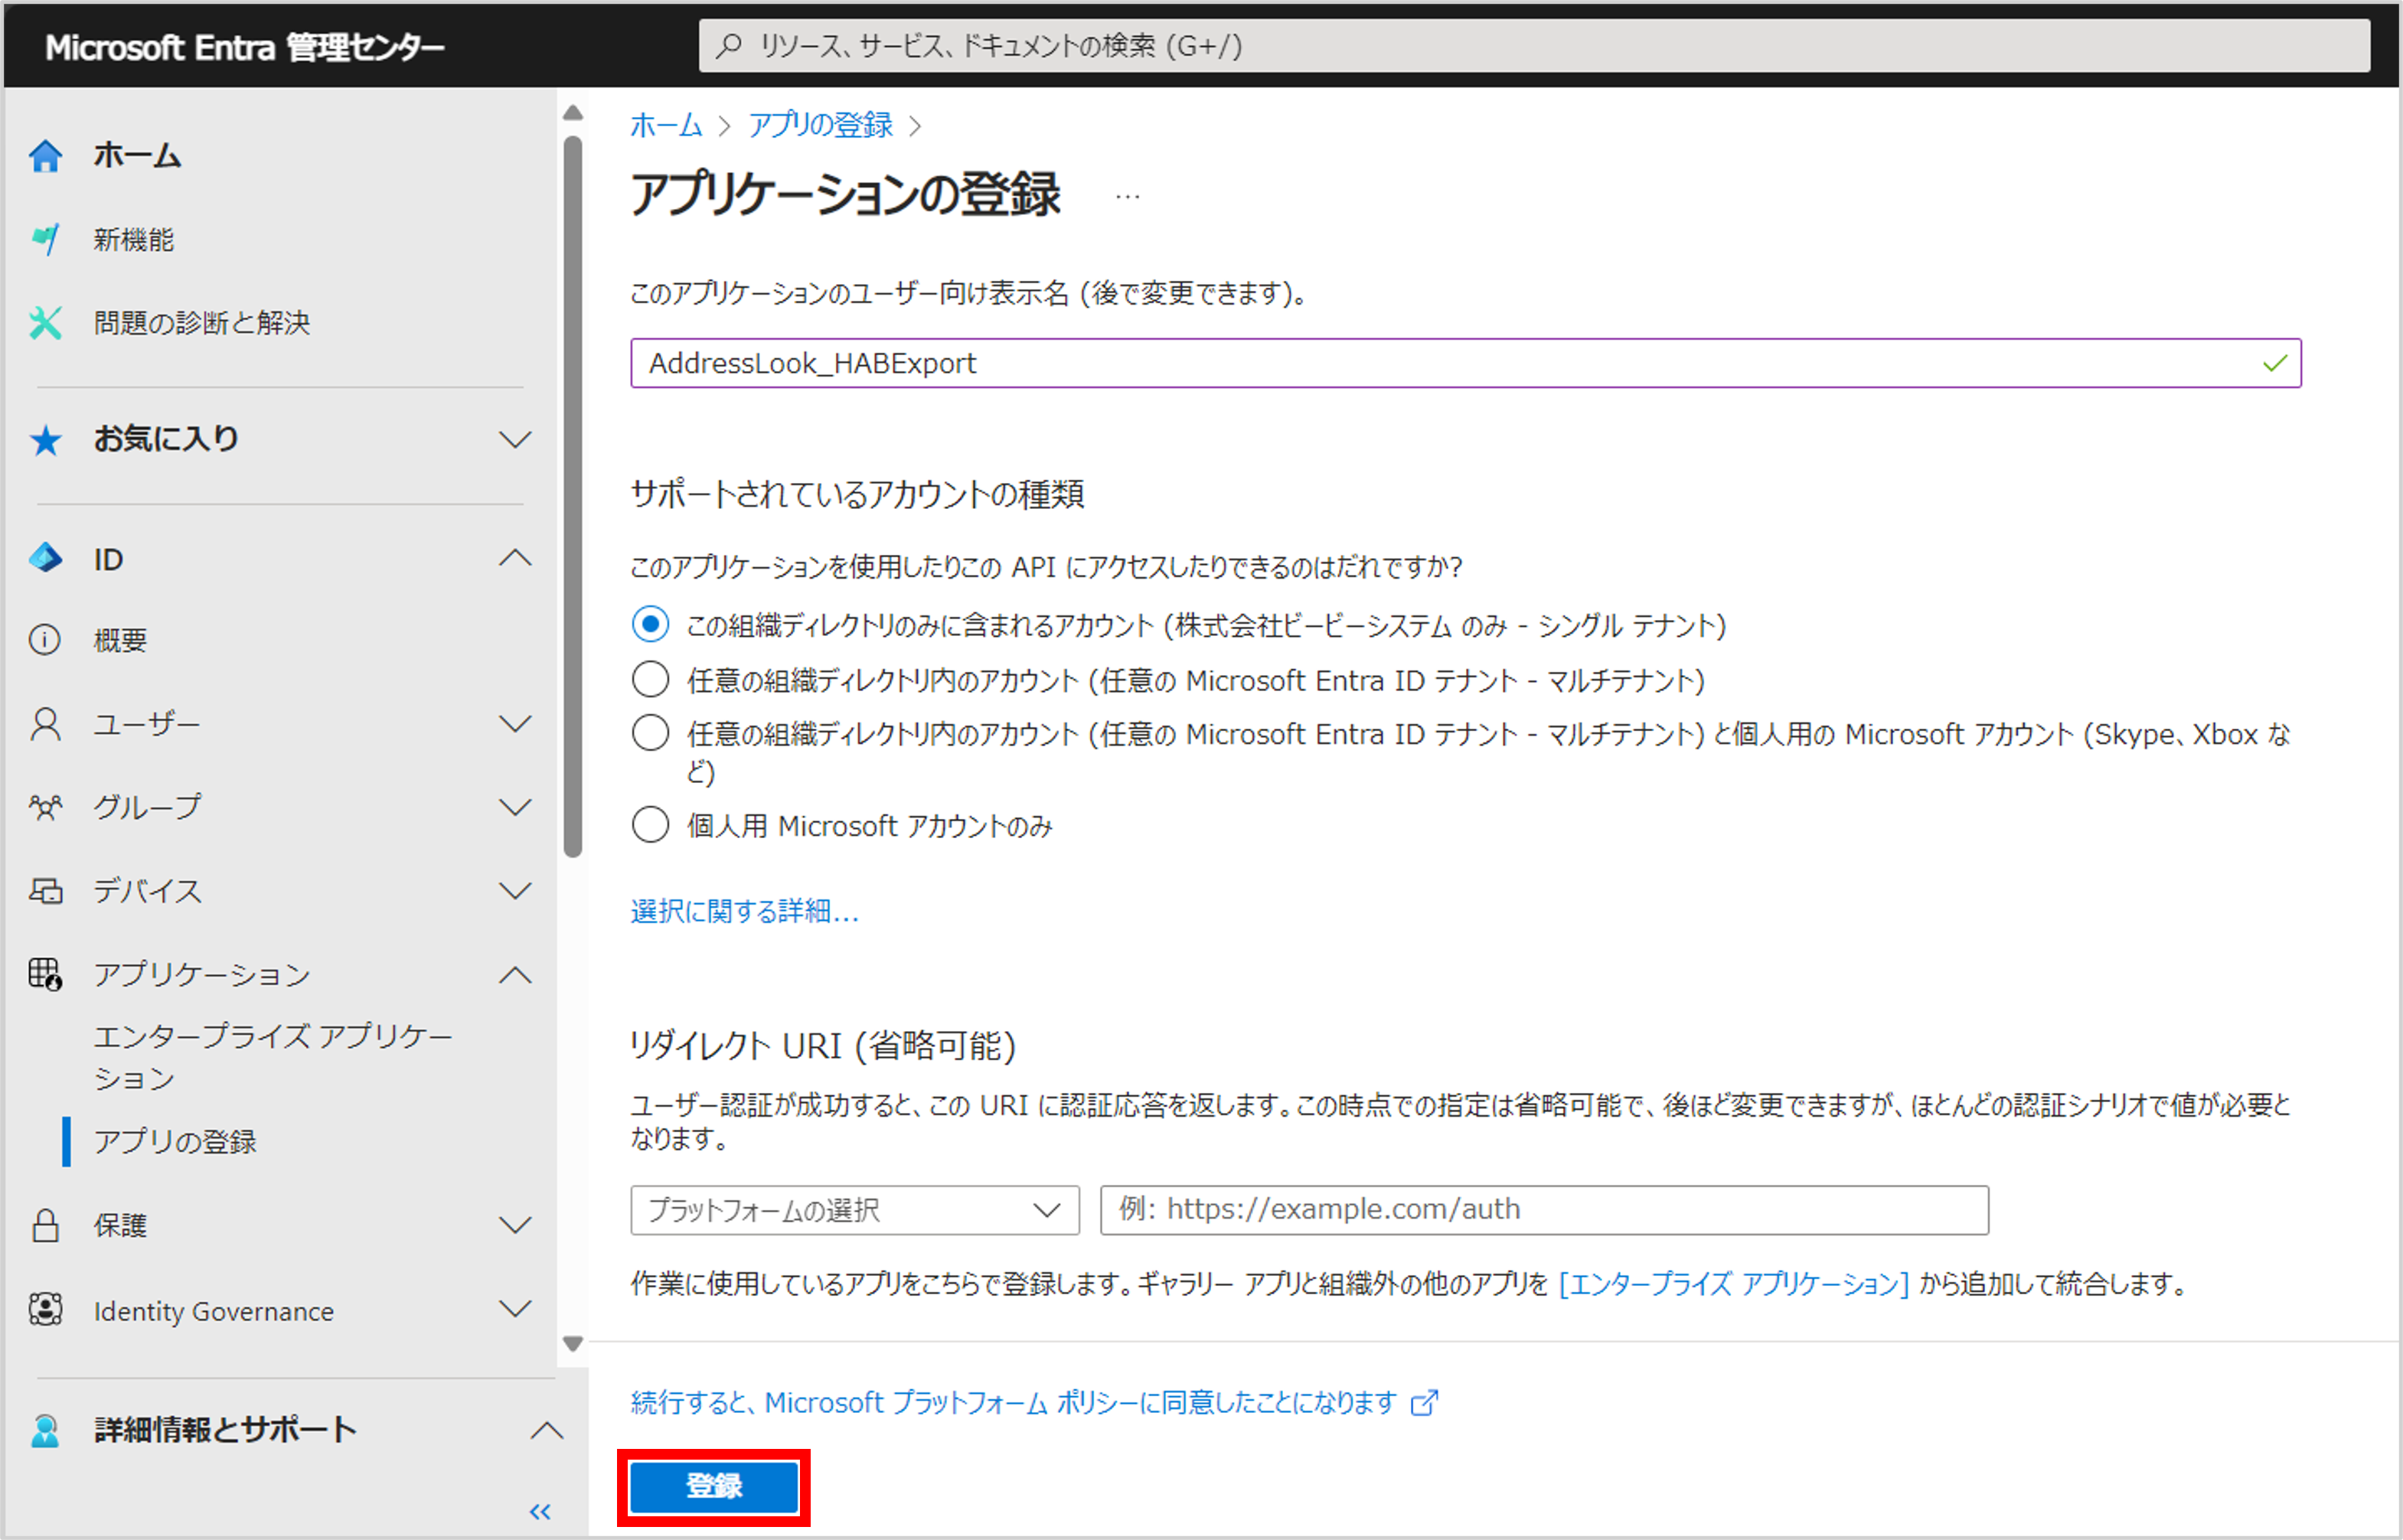
Task: Click the 問題の診断と解決 wrench icon
Action: point(46,323)
